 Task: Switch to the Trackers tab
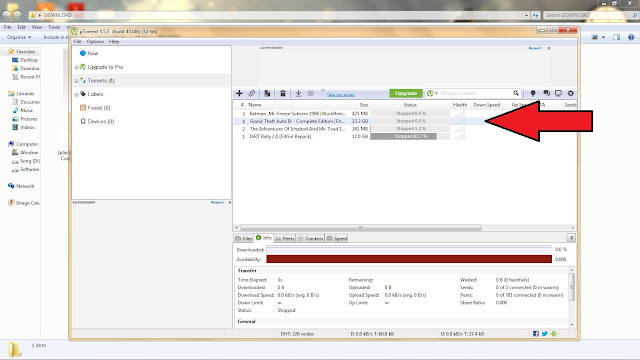[310, 238]
